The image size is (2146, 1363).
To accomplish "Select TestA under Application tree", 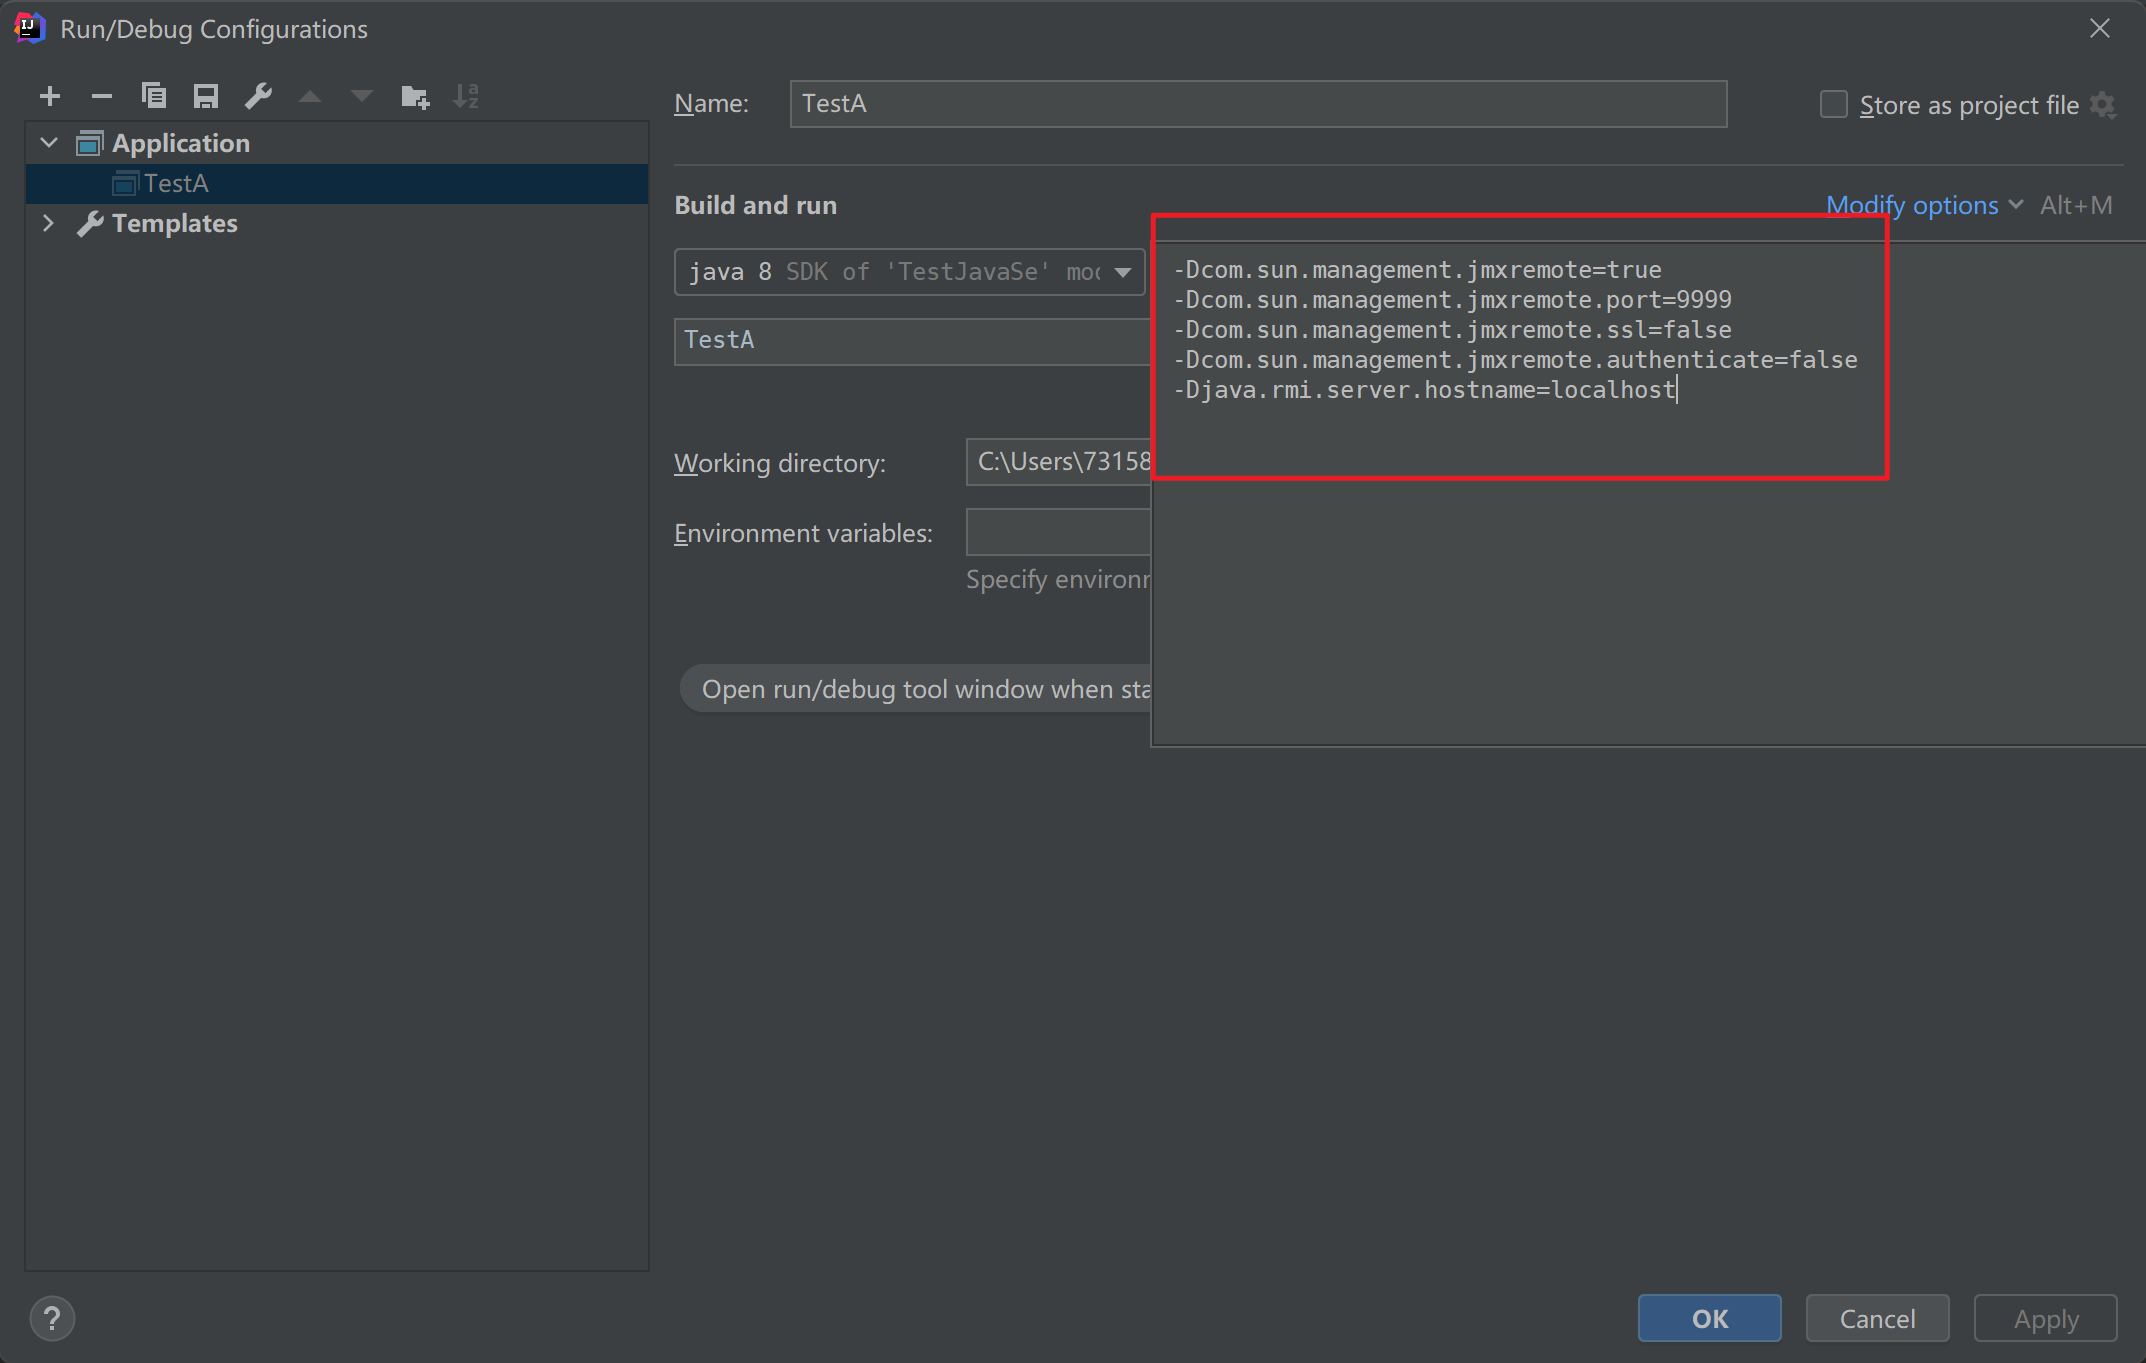I will 174,182.
